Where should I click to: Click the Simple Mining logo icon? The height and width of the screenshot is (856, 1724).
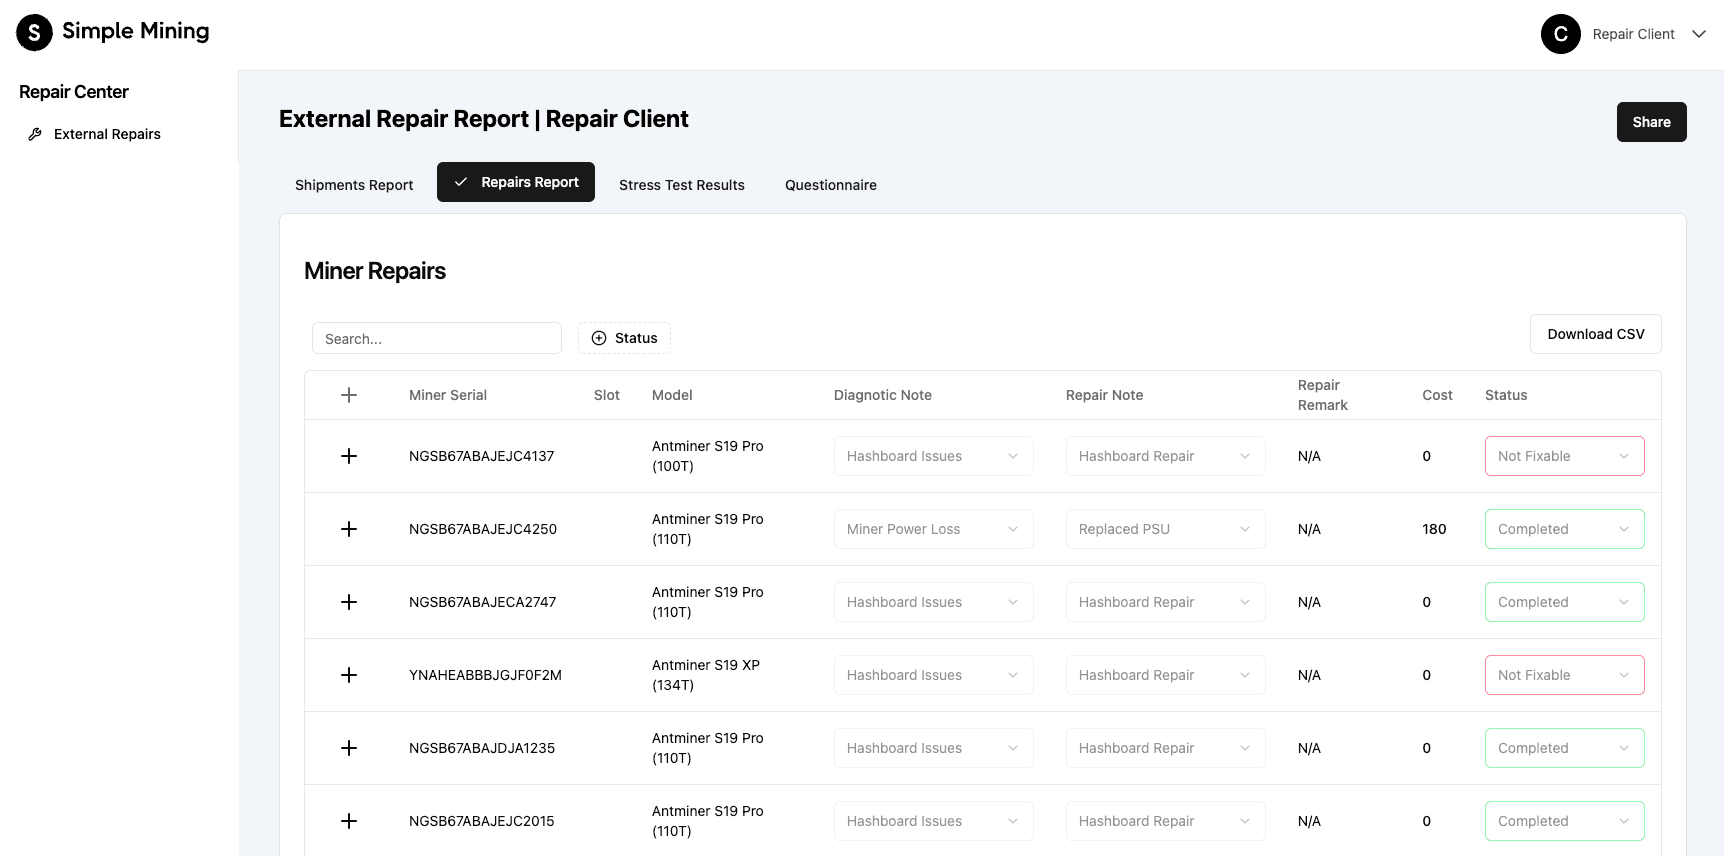tap(34, 32)
